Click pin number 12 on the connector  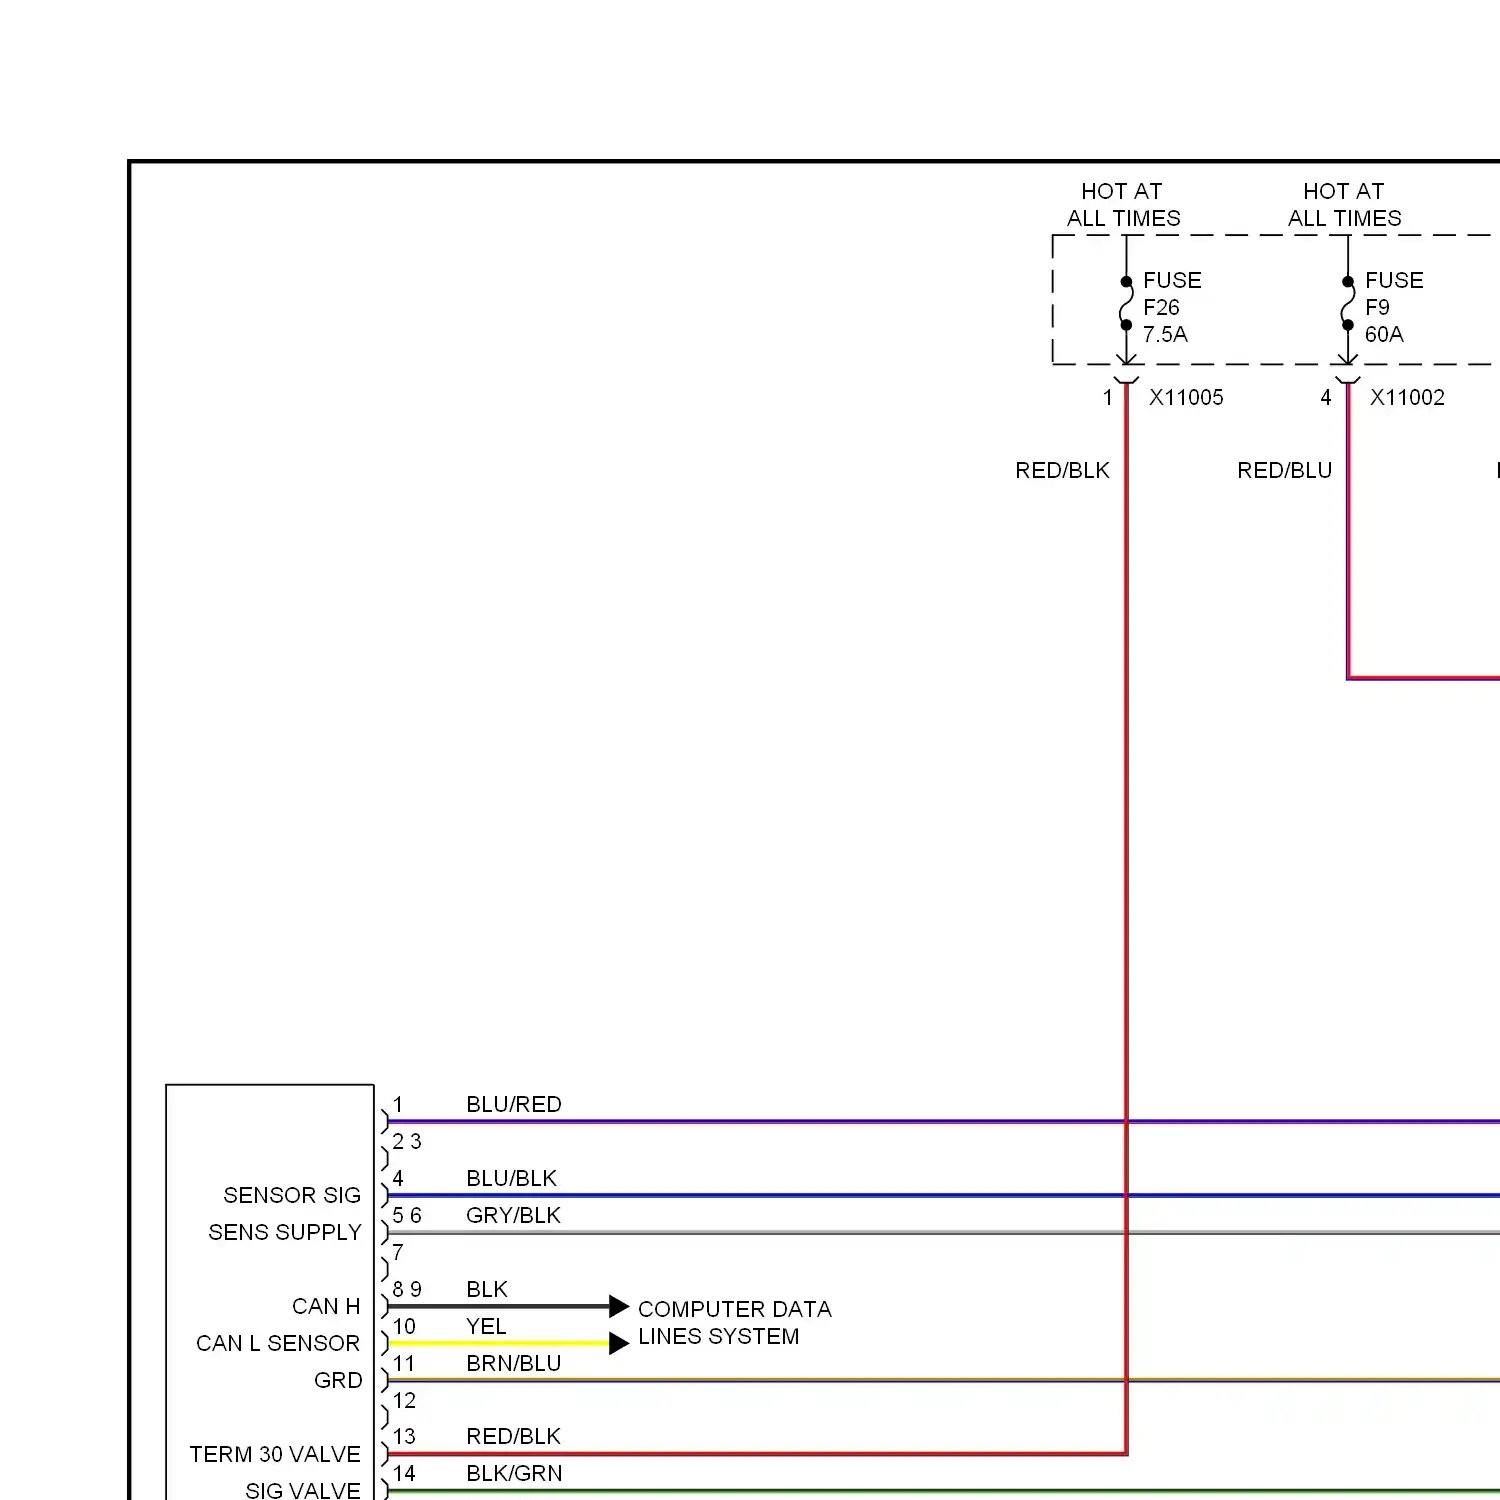coord(404,1400)
